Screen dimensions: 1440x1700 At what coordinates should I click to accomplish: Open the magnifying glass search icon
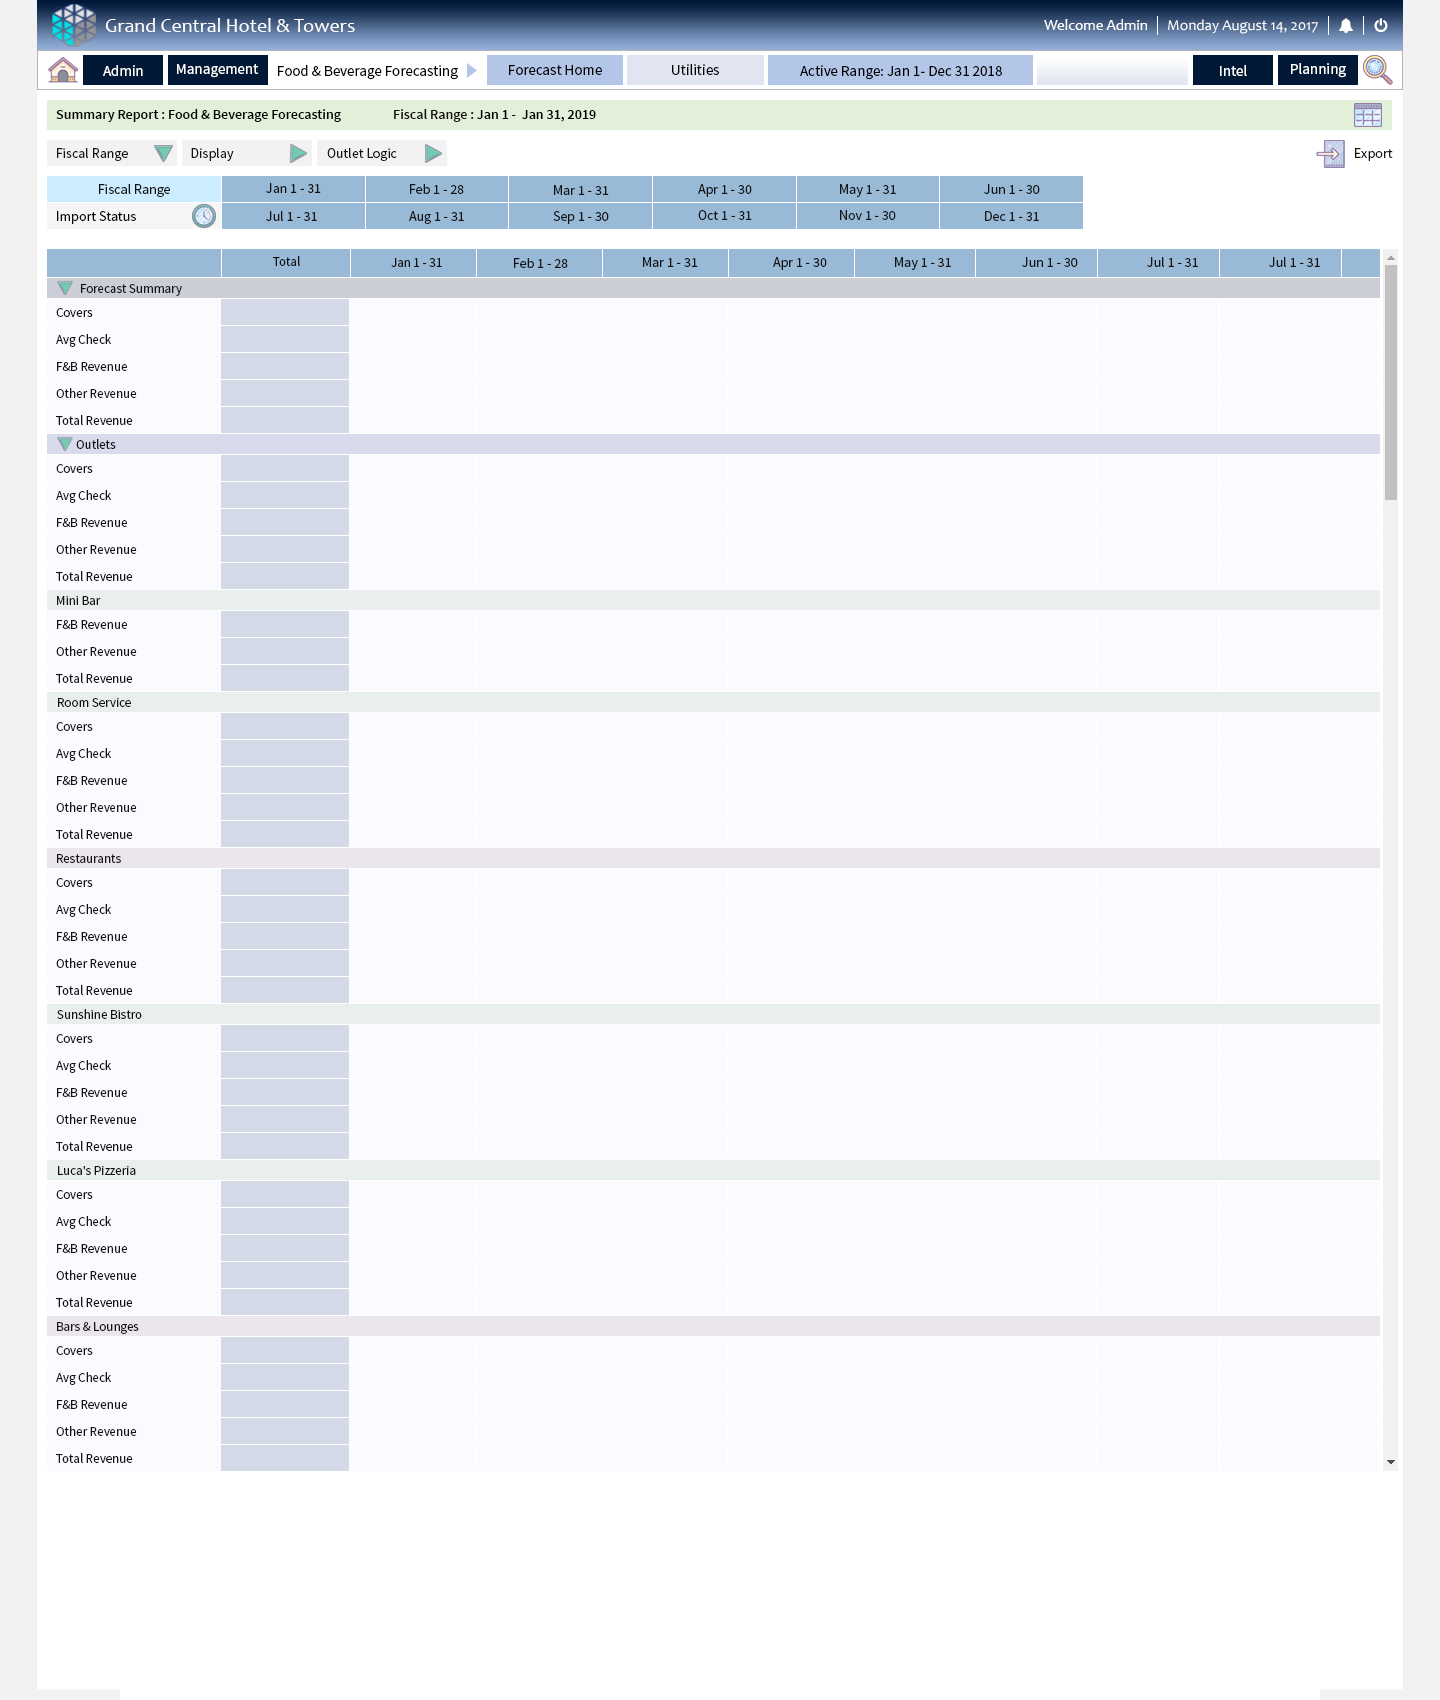click(1377, 70)
